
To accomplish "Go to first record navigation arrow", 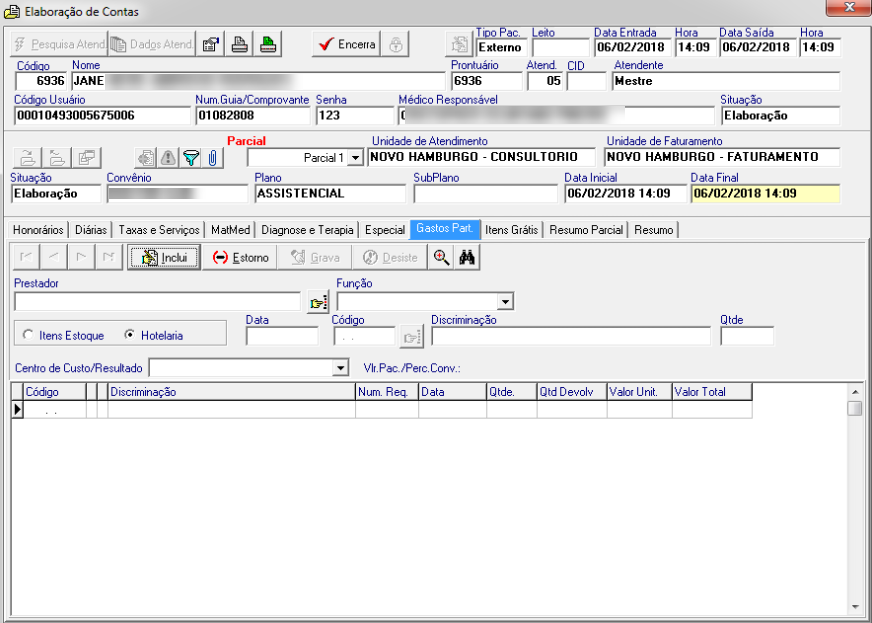I will (26, 257).
